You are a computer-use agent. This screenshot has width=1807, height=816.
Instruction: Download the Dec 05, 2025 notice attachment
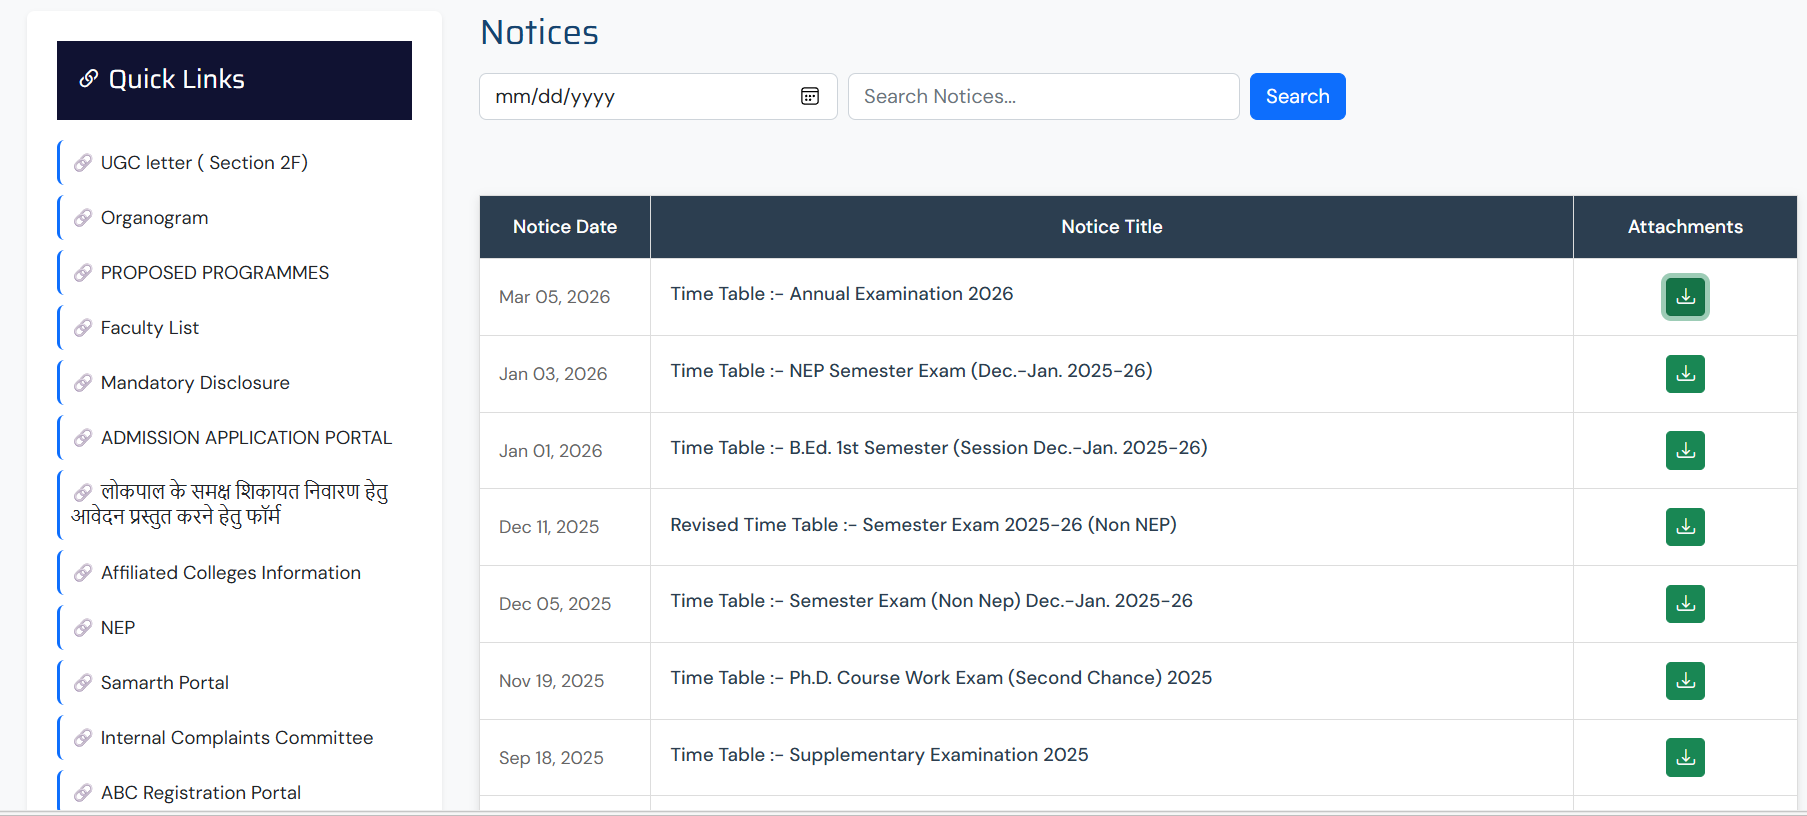(x=1685, y=604)
